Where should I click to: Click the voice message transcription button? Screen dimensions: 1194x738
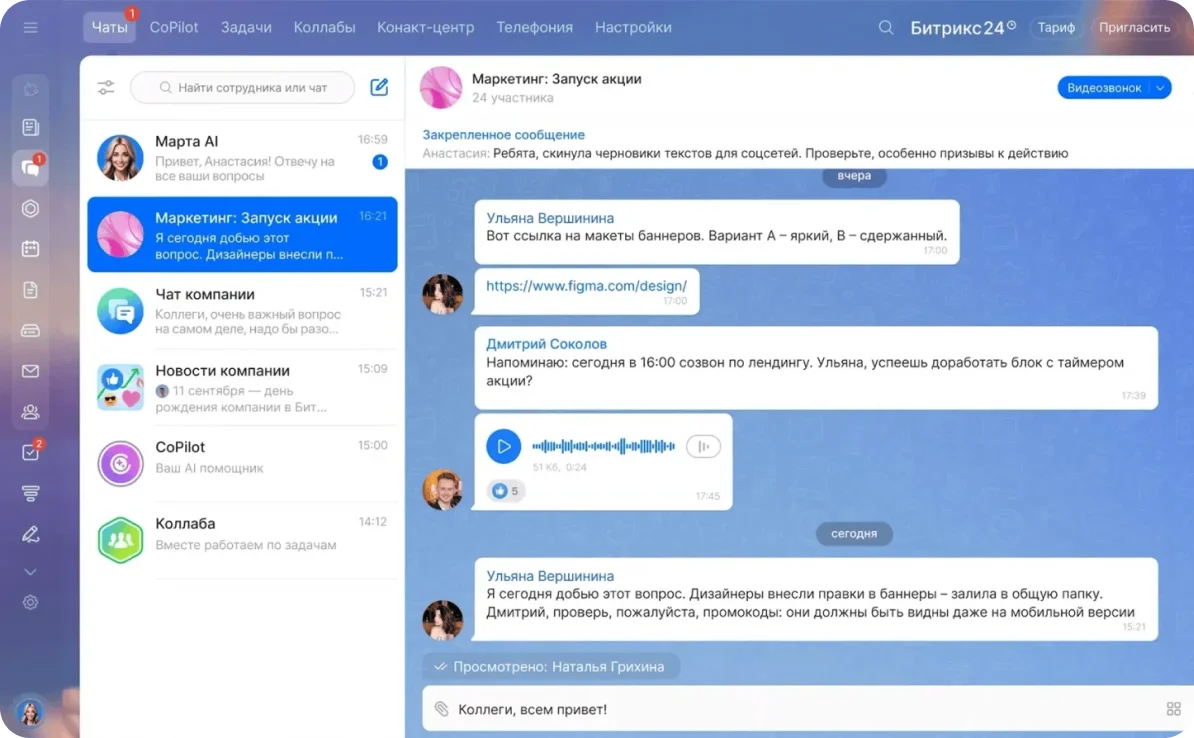coord(703,446)
